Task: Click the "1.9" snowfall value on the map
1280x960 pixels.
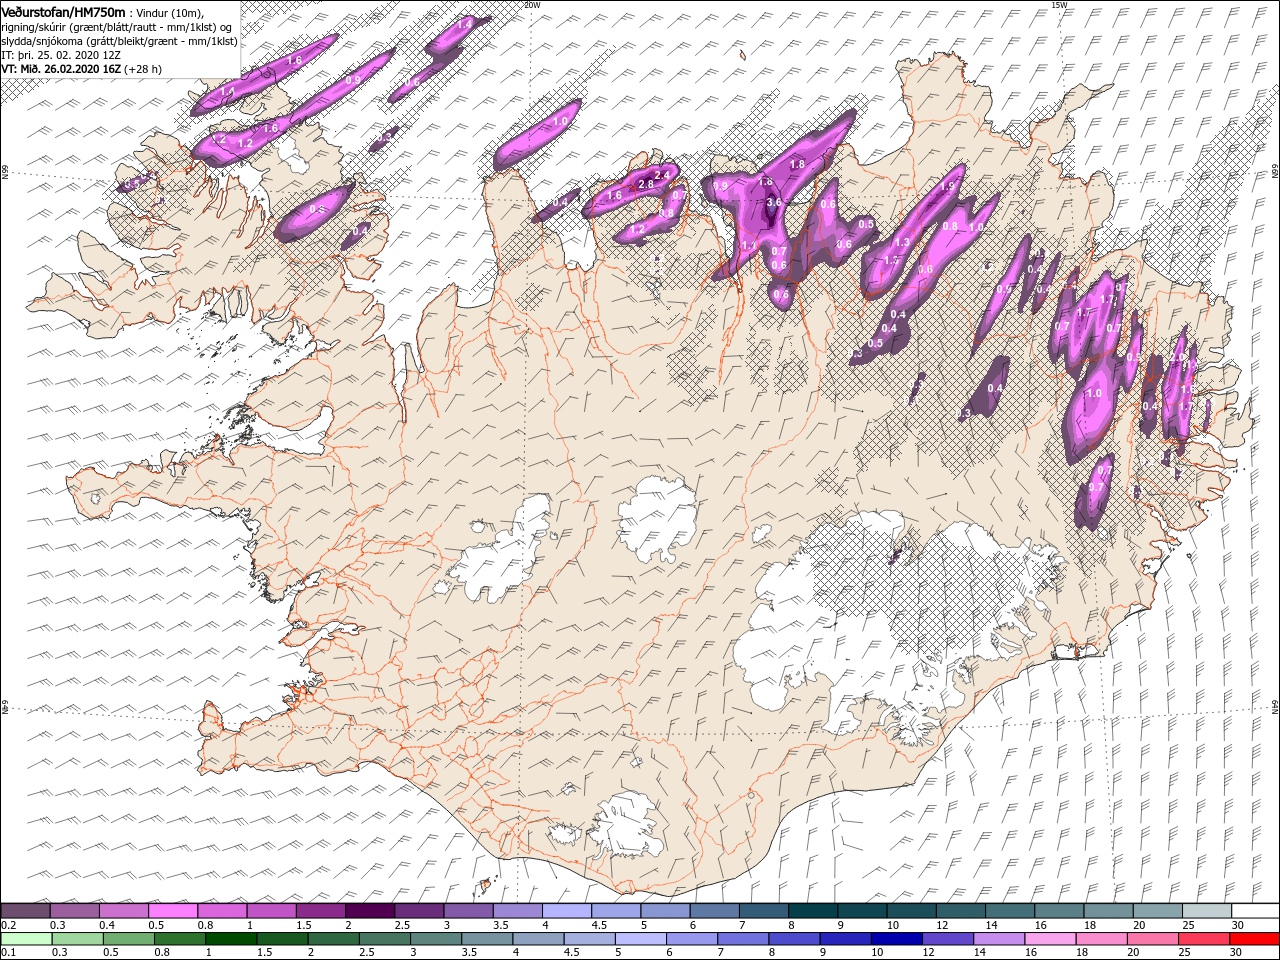Action: click(949, 187)
